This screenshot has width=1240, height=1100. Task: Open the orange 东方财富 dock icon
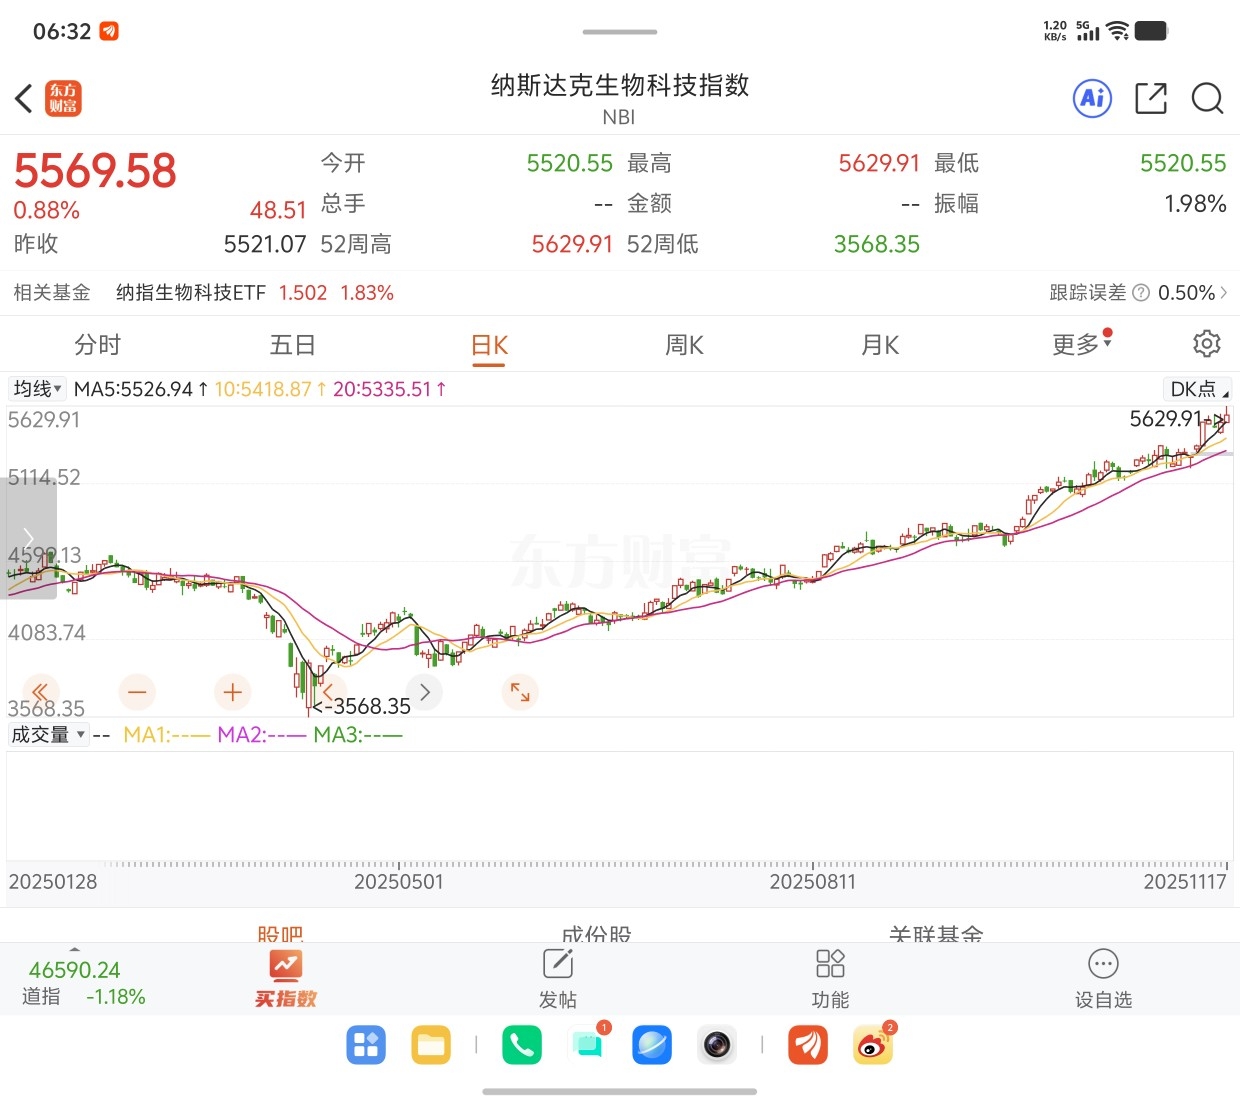808,1045
